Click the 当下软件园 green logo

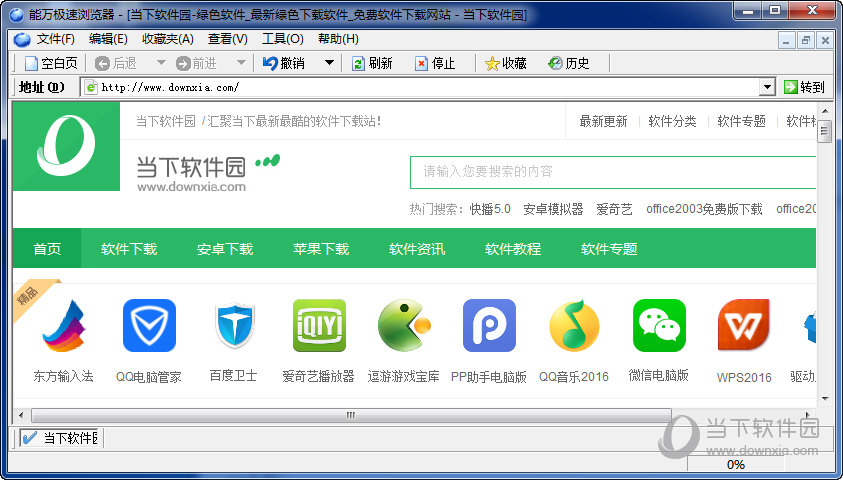(66, 146)
